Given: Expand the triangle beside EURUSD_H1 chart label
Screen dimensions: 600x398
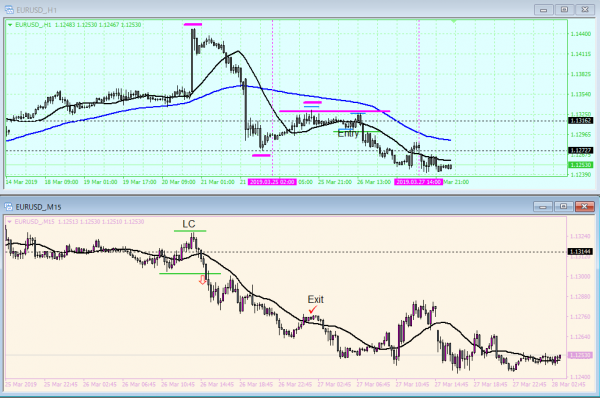Looking at the screenshot, I should [x=10, y=25].
